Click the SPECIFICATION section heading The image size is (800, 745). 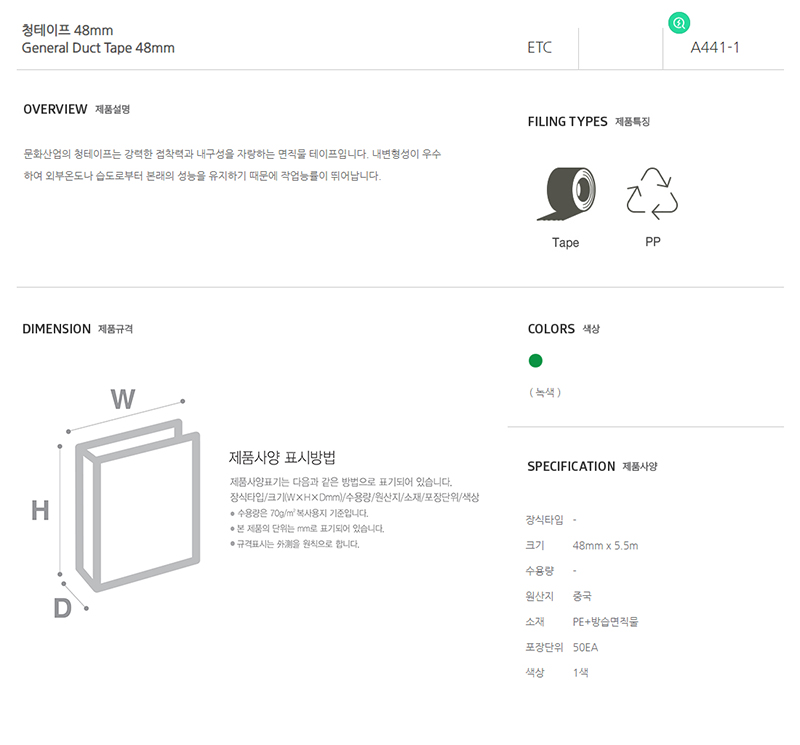(571, 466)
